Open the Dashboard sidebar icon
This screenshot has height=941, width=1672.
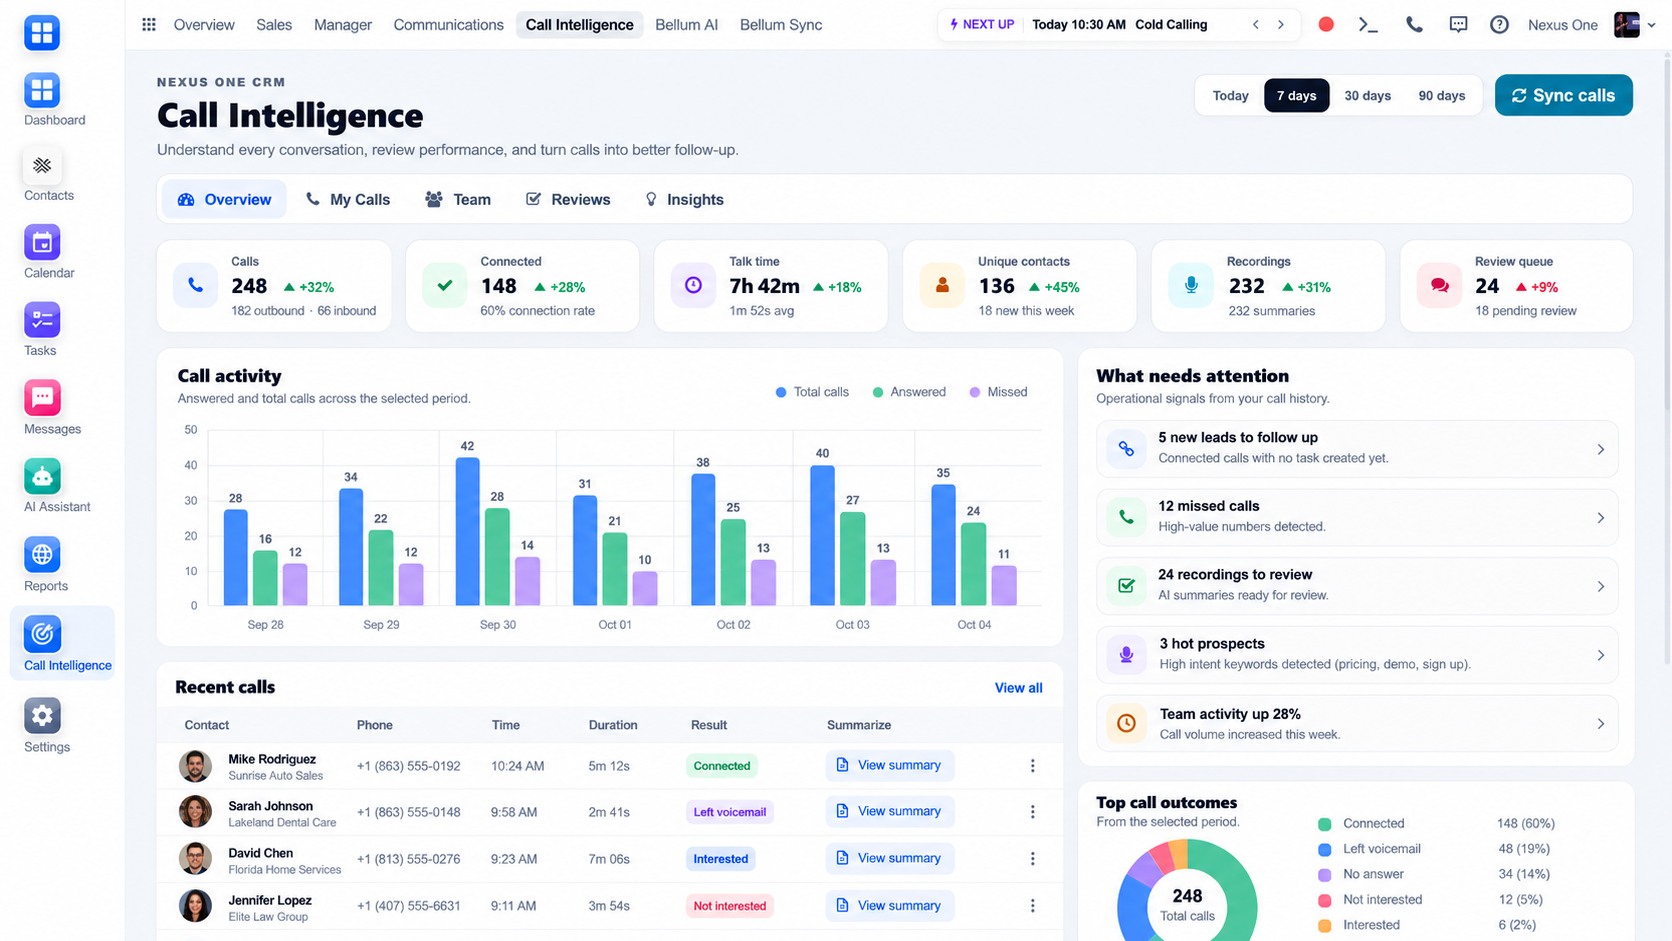click(x=42, y=90)
